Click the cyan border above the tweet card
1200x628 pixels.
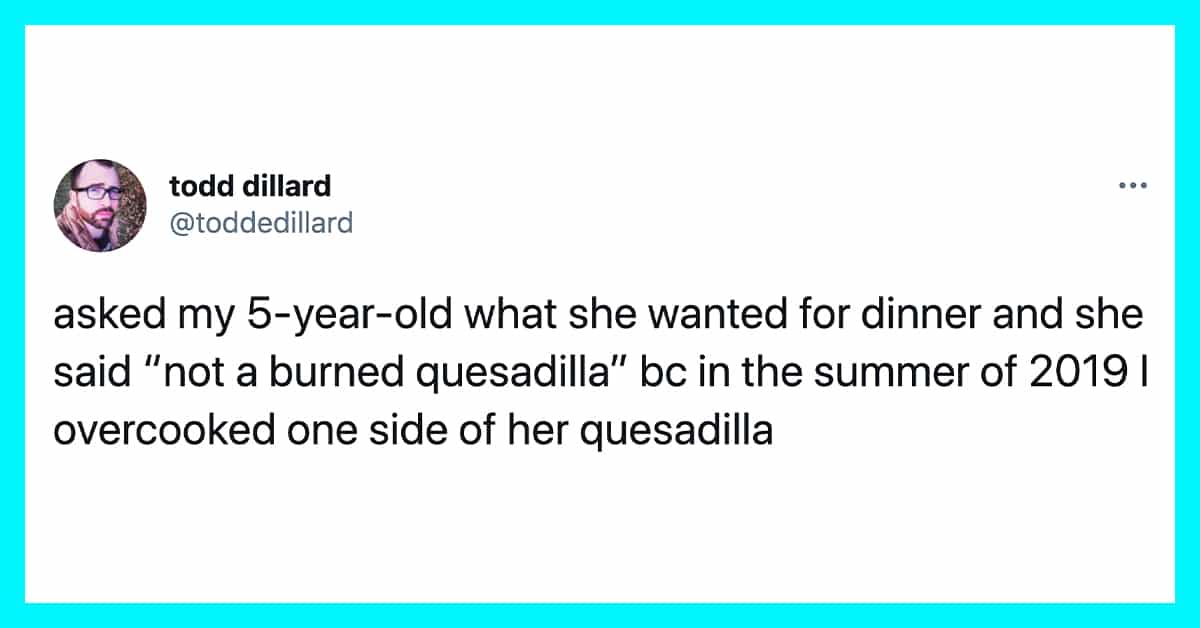point(600,12)
